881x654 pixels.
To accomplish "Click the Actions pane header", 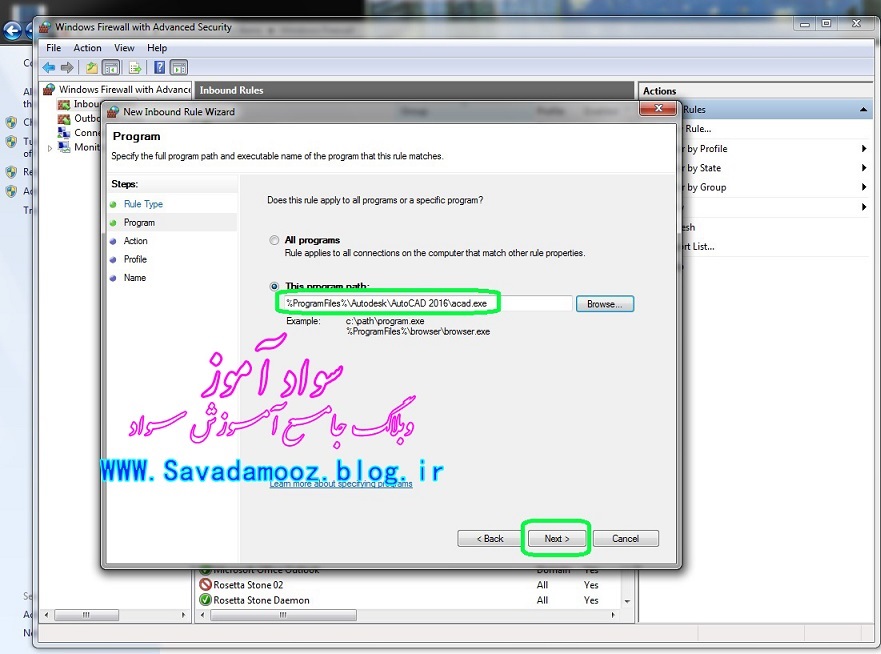I will pyautogui.click(x=756, y=90).
